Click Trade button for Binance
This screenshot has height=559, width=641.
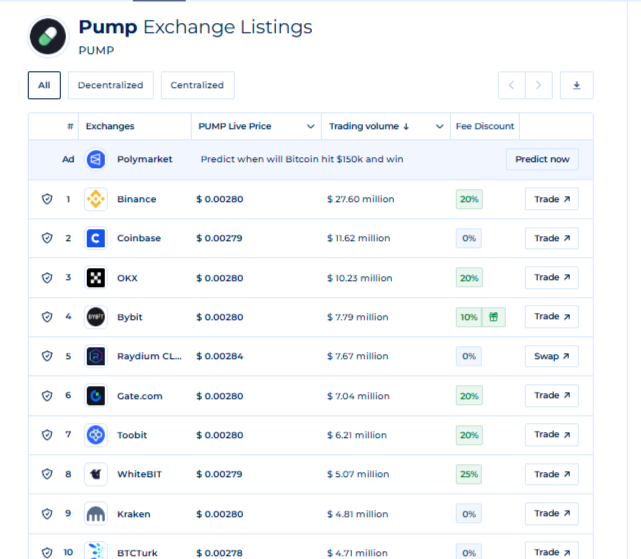tap(552, 199)
